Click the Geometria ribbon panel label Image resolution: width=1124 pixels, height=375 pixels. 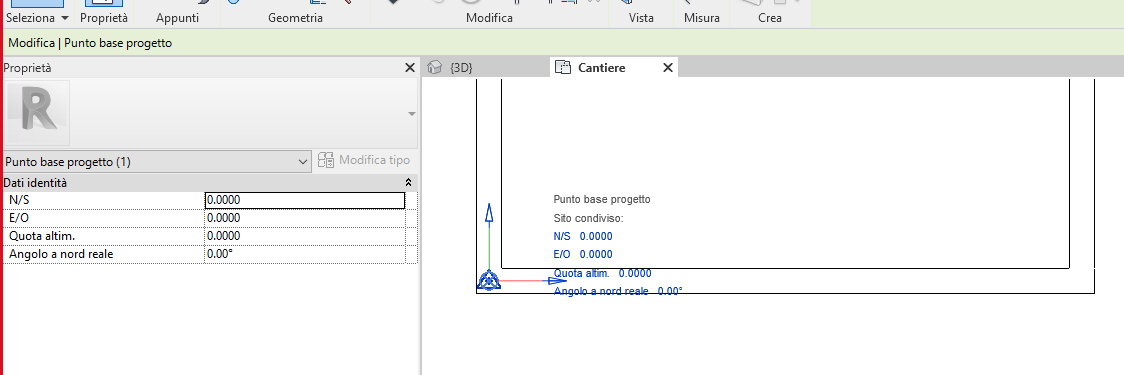295,17
